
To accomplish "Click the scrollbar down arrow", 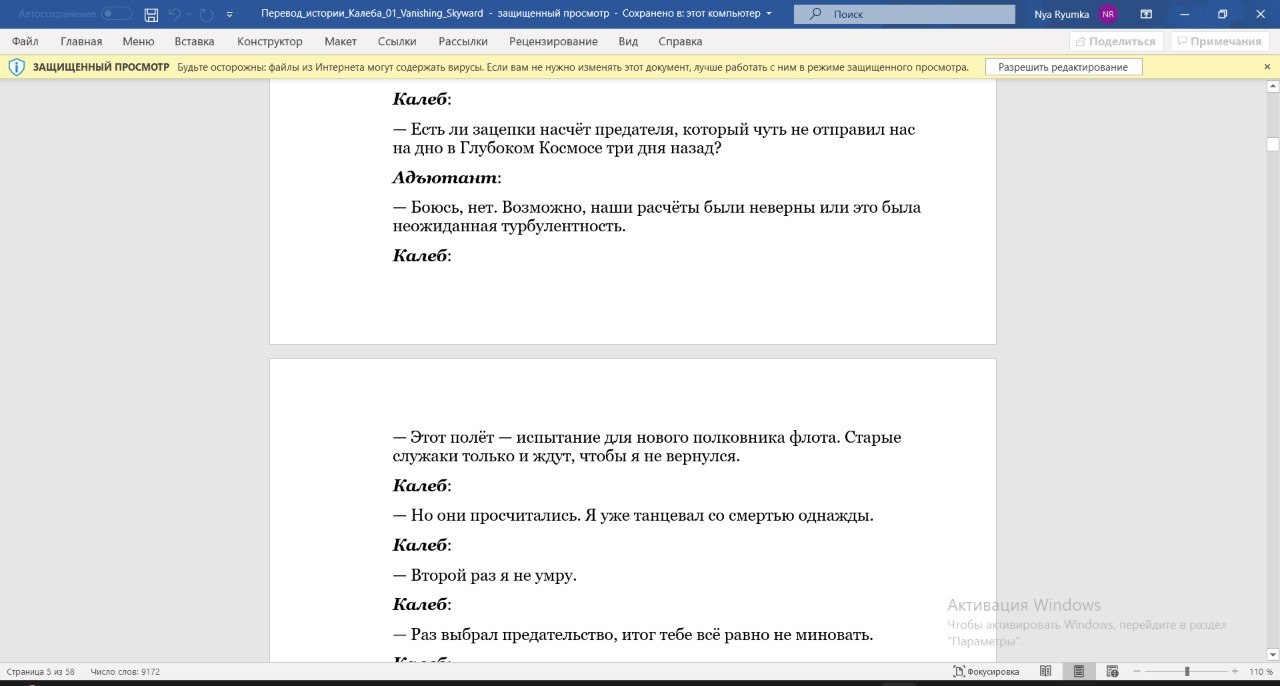I will coord(1272,654).
